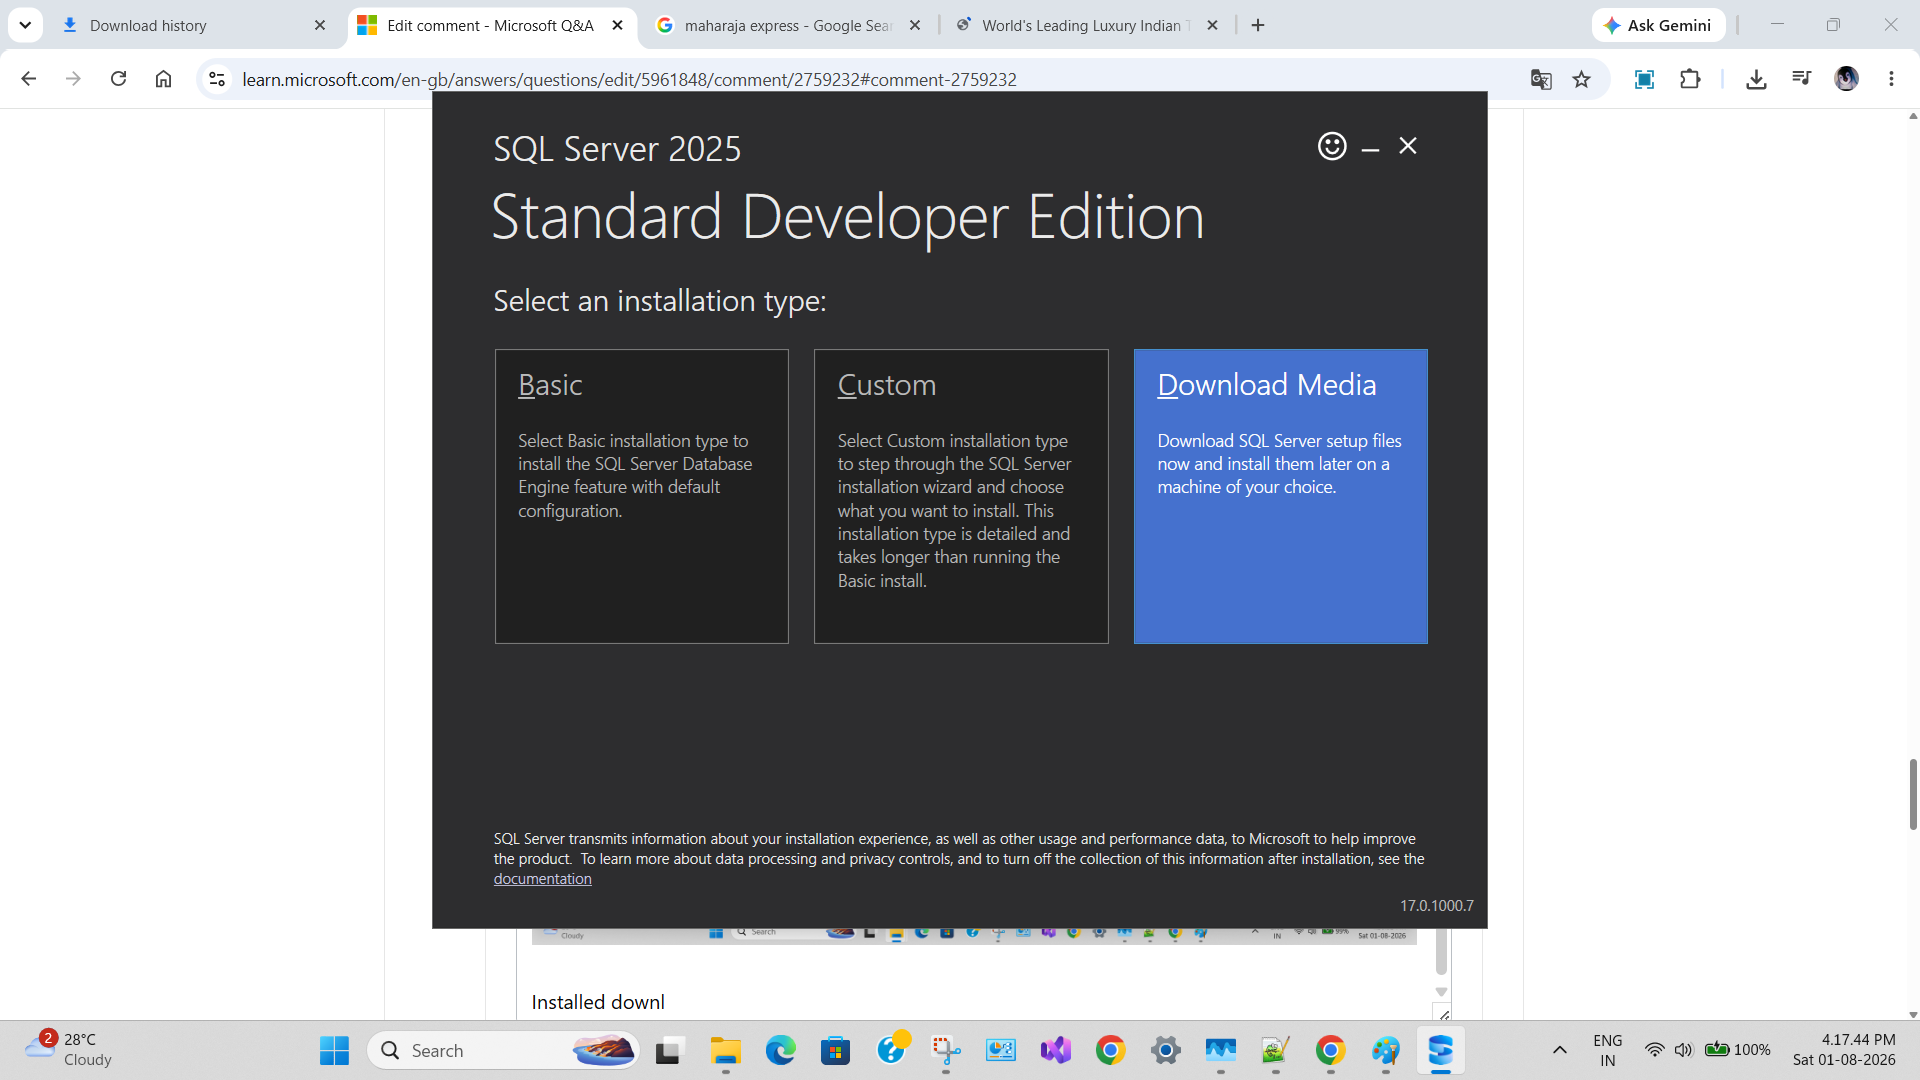Open the Google Lens screen search icon
1920x1080 pixels.
1644,79
